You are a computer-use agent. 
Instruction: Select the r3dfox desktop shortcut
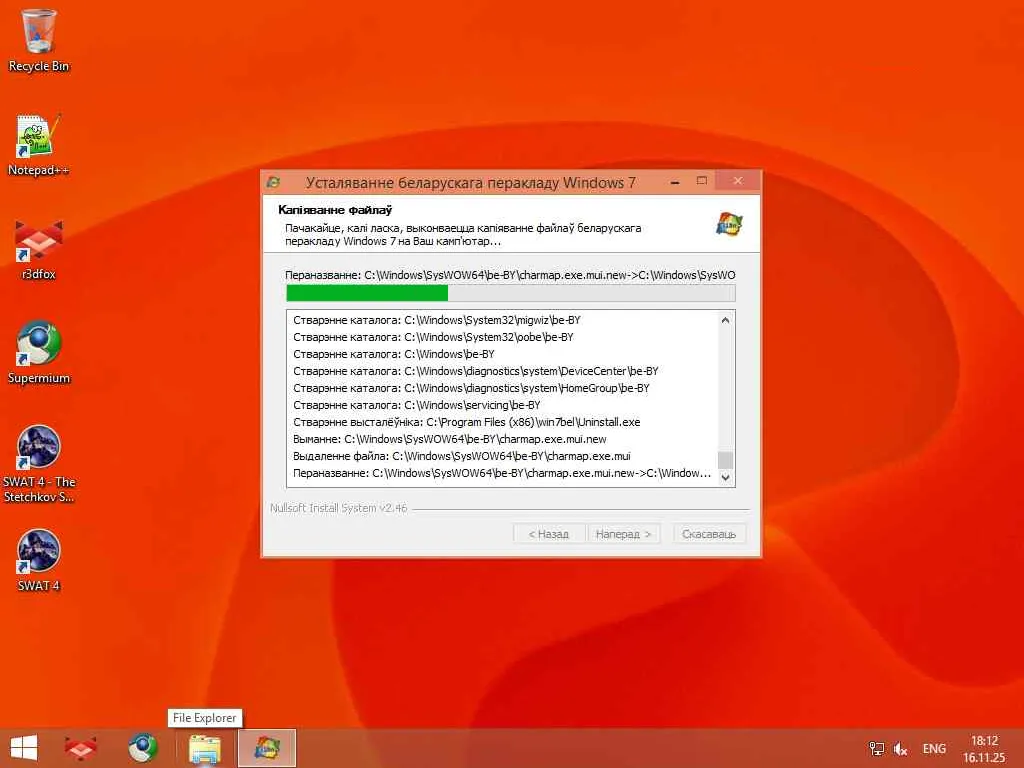point(39,249)
